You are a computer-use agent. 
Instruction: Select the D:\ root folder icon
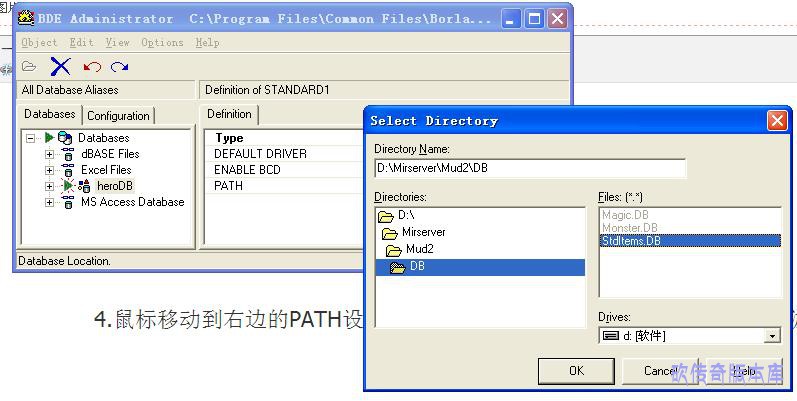coord(385,215)
